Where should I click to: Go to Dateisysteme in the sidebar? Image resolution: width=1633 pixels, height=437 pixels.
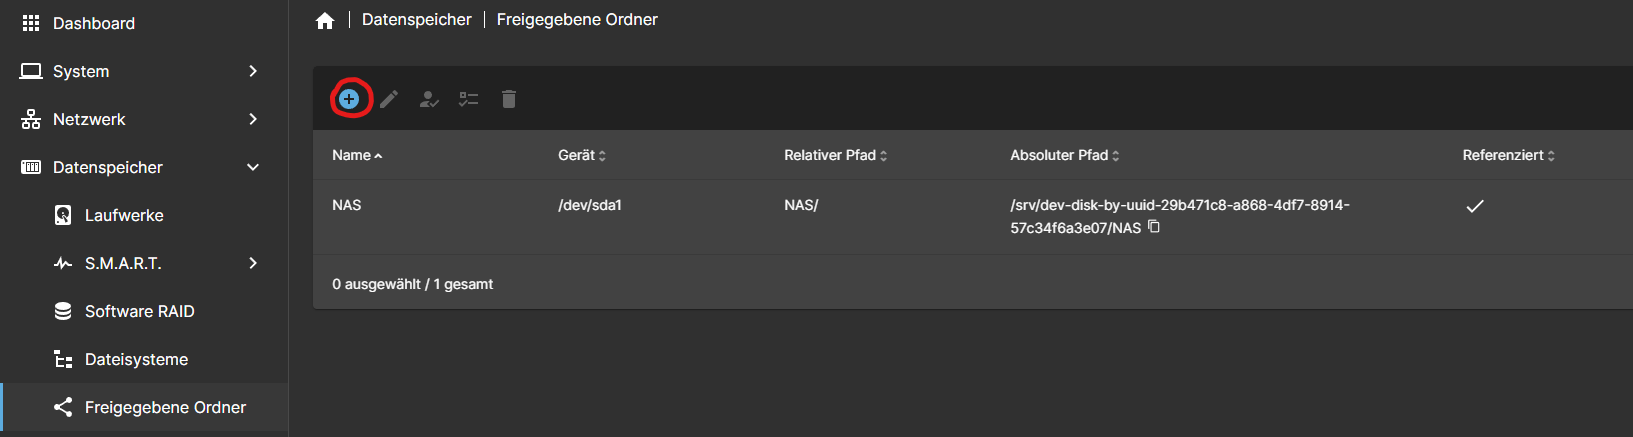coord(136,359)
